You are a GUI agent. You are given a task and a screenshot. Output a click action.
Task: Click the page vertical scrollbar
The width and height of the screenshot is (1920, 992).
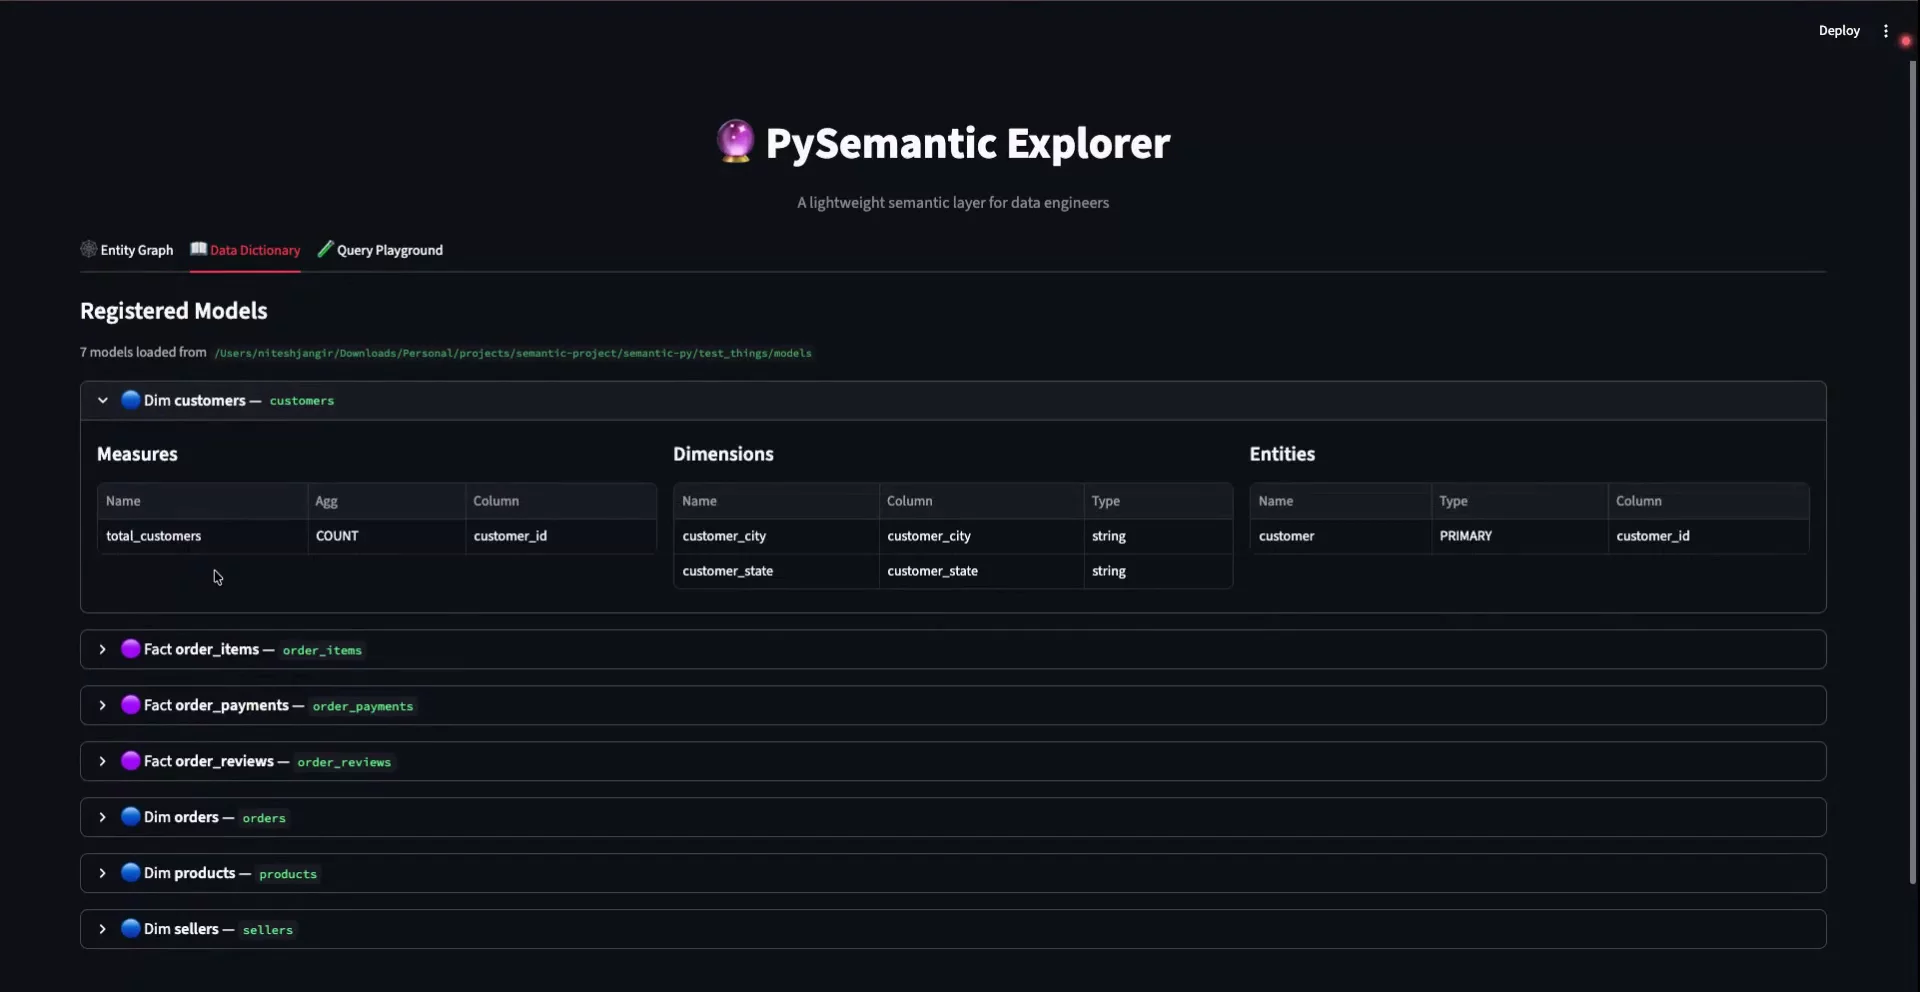click(1912, 470)
